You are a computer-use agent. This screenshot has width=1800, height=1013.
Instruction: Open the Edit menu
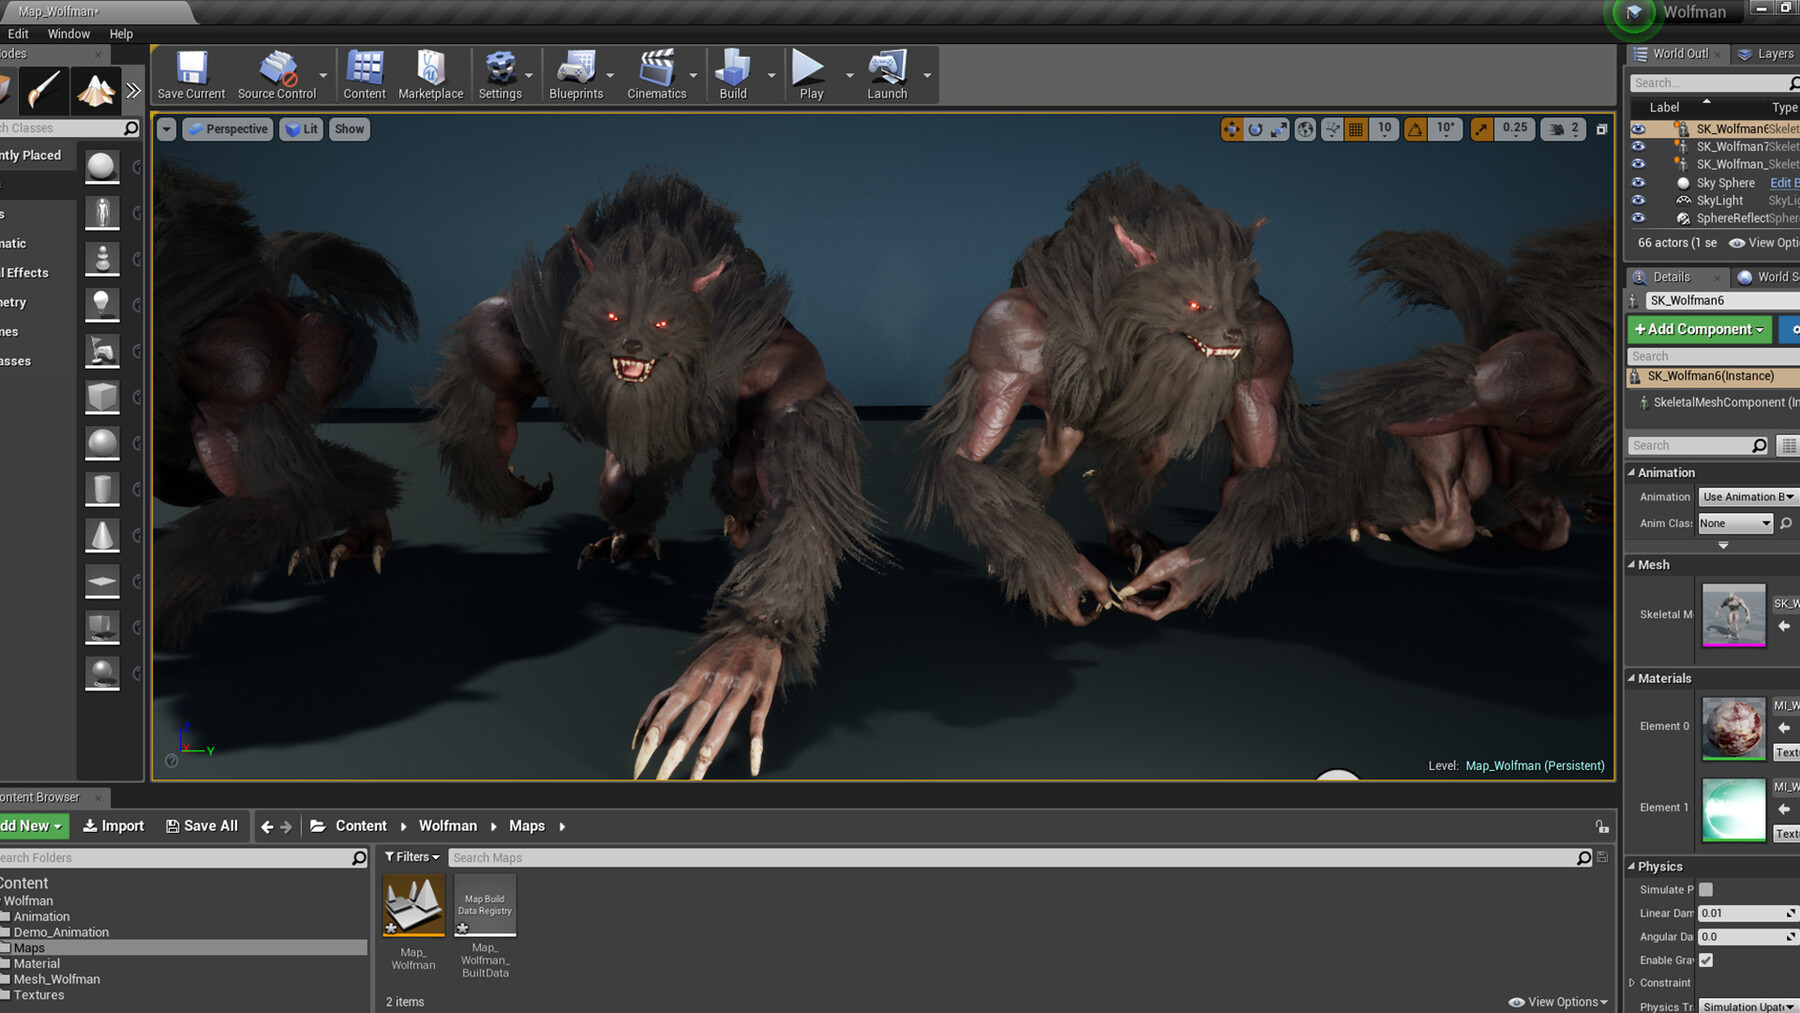point(18,34)
